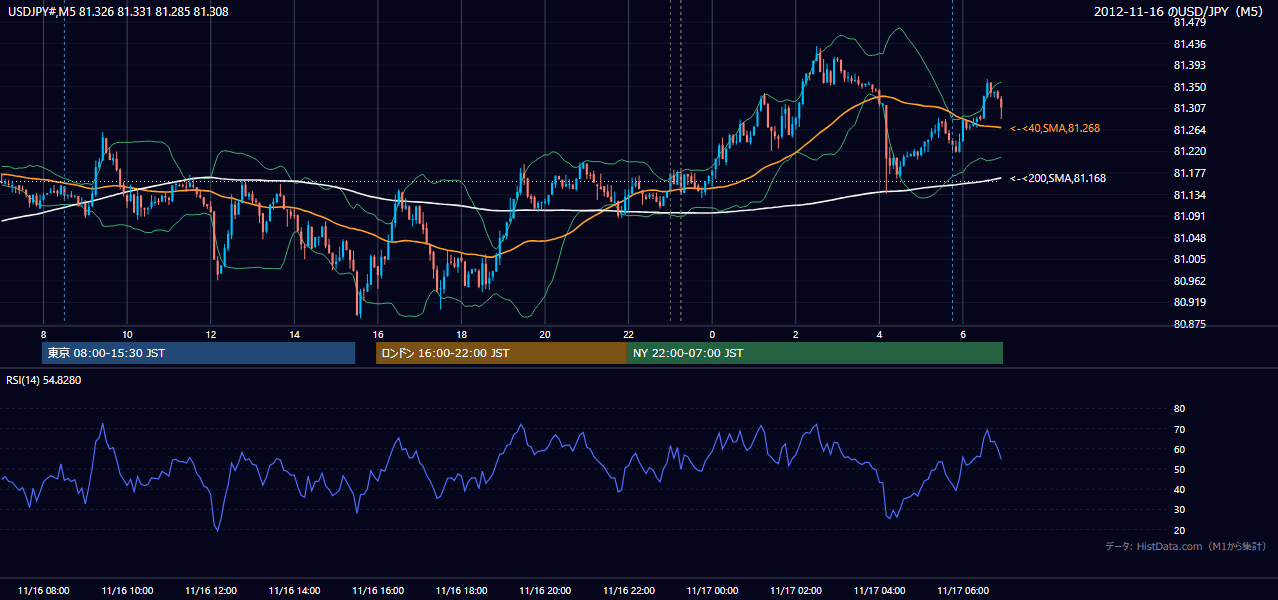Click bottom date label 11/17 04:00
This screenshot has height=600, width=1278.
click(x=879, y=591)
